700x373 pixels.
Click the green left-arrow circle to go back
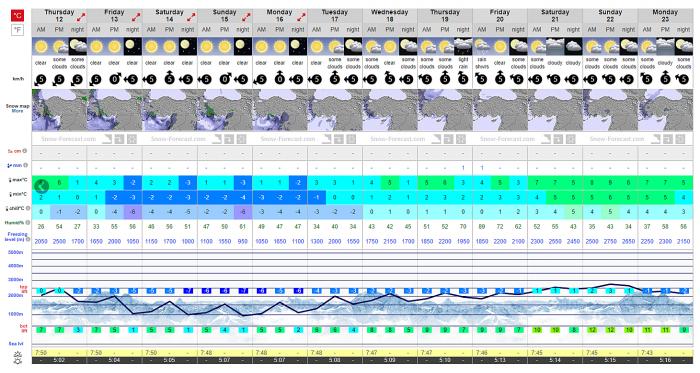(42, 186)
